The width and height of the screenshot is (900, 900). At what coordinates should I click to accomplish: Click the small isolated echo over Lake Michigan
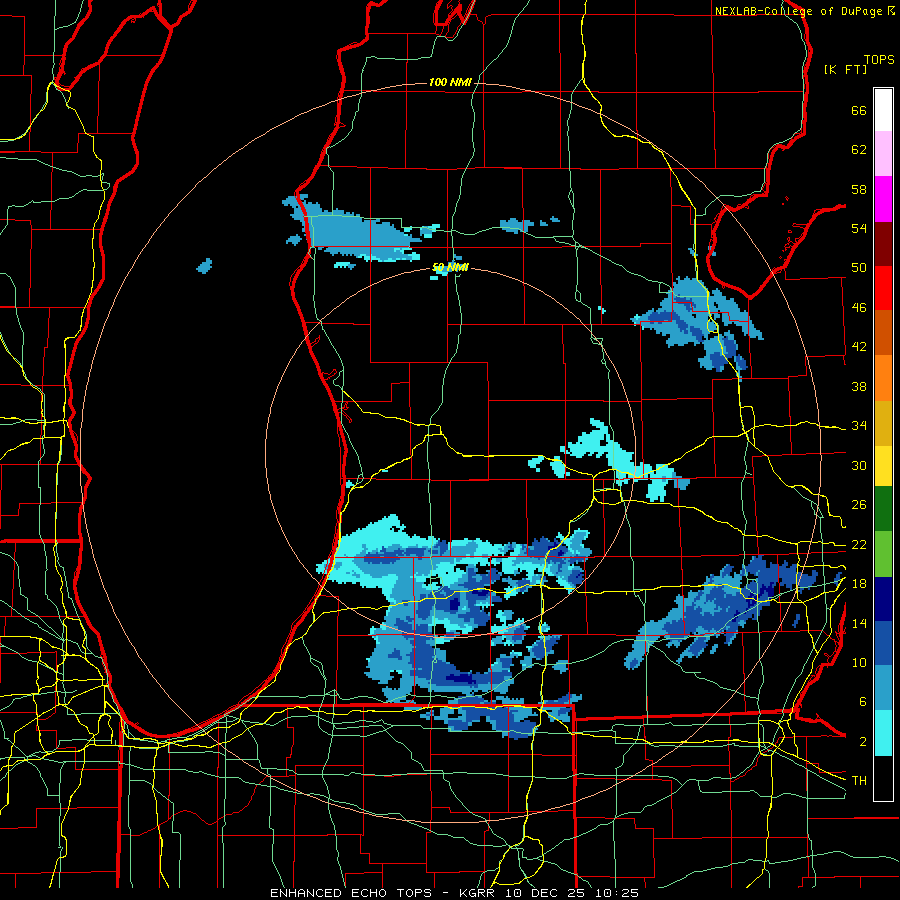point(204,266)
